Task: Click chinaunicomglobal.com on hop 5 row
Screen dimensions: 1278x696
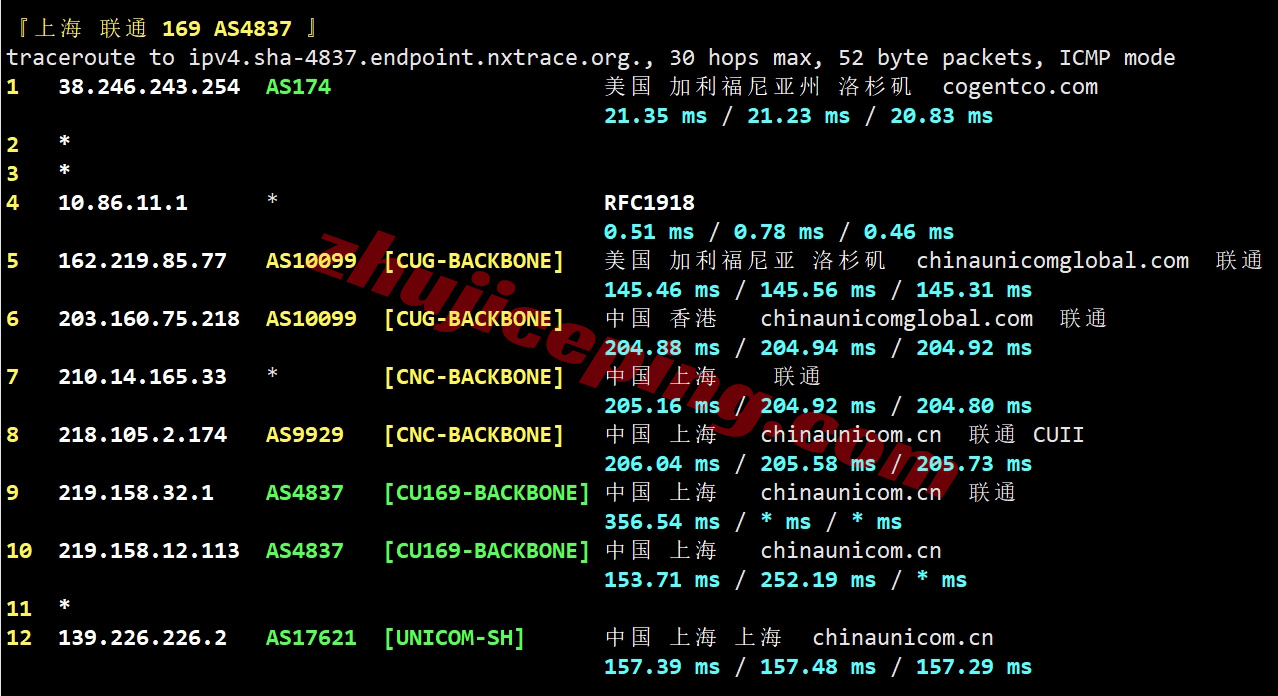Action: point(1053,261)
